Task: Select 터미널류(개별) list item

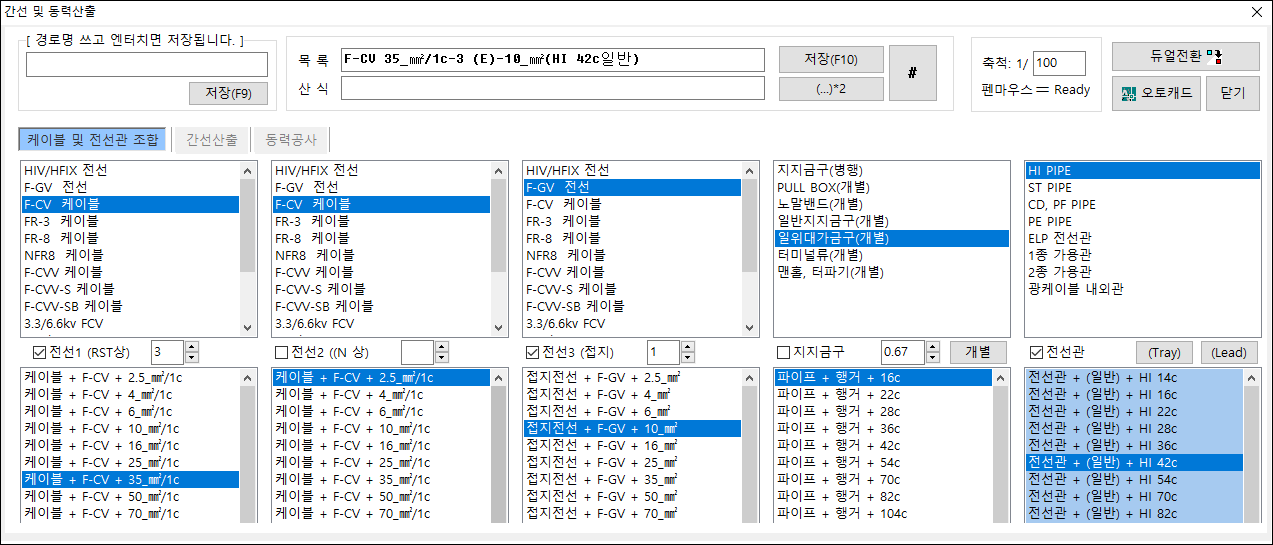Action: click(891, 255)
